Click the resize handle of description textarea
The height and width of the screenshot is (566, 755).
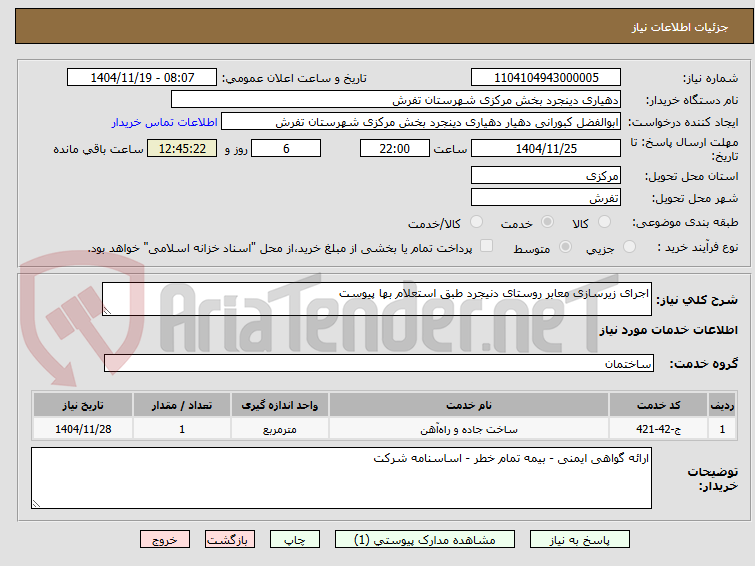click(107, 311)
